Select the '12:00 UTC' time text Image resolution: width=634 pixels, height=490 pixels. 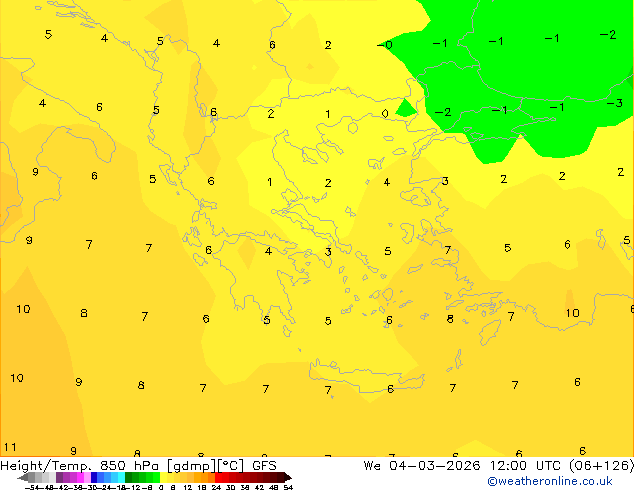coord(525,466)
